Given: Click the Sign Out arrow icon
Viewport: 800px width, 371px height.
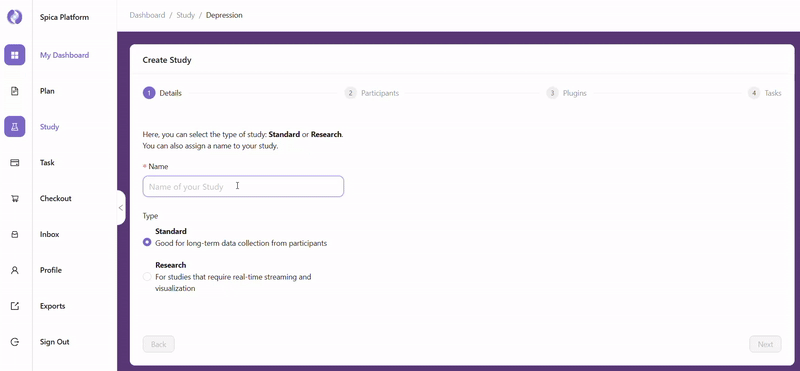Looking at the screenshot, I should [x=15, y=342].
